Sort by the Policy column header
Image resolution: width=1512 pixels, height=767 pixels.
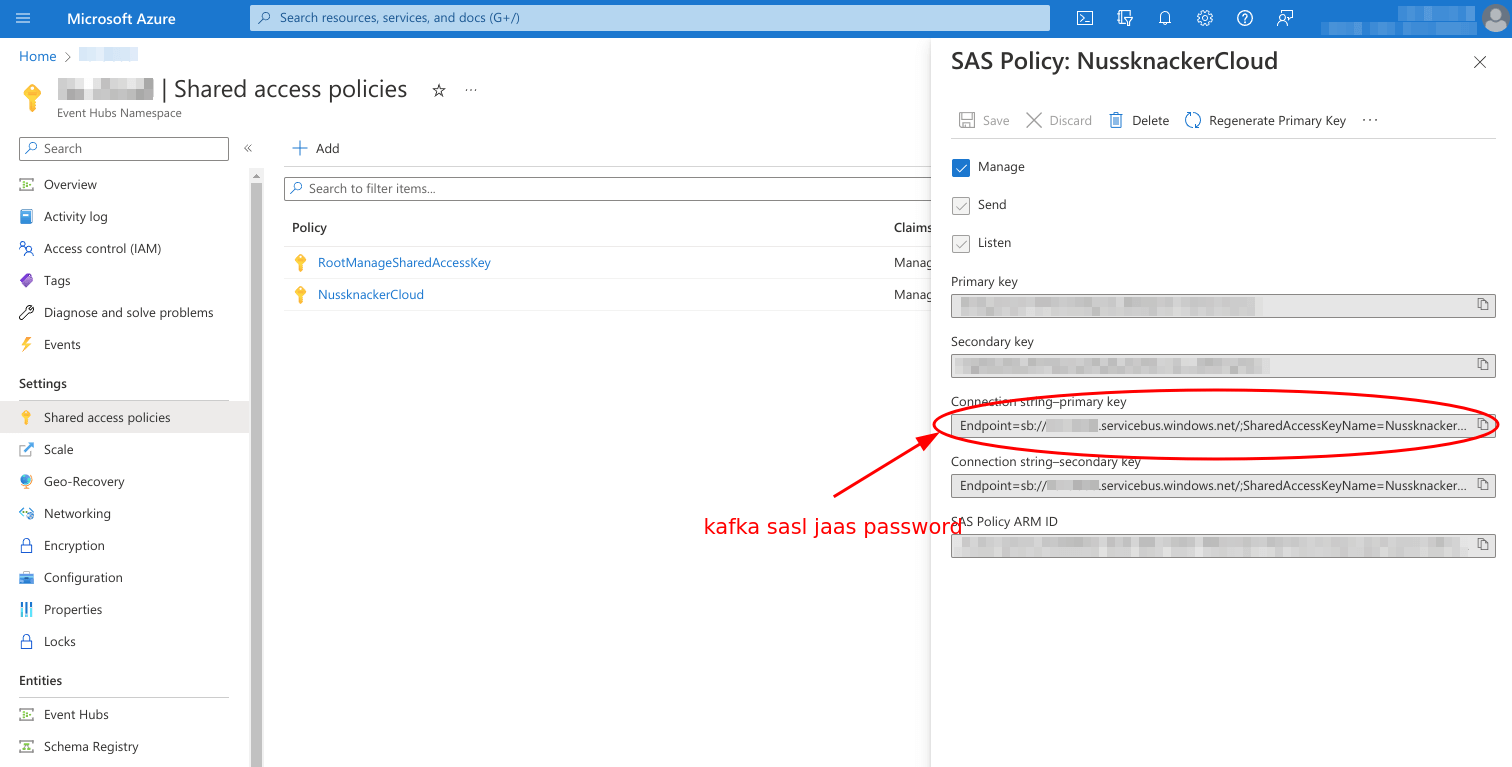pos(309,228)
